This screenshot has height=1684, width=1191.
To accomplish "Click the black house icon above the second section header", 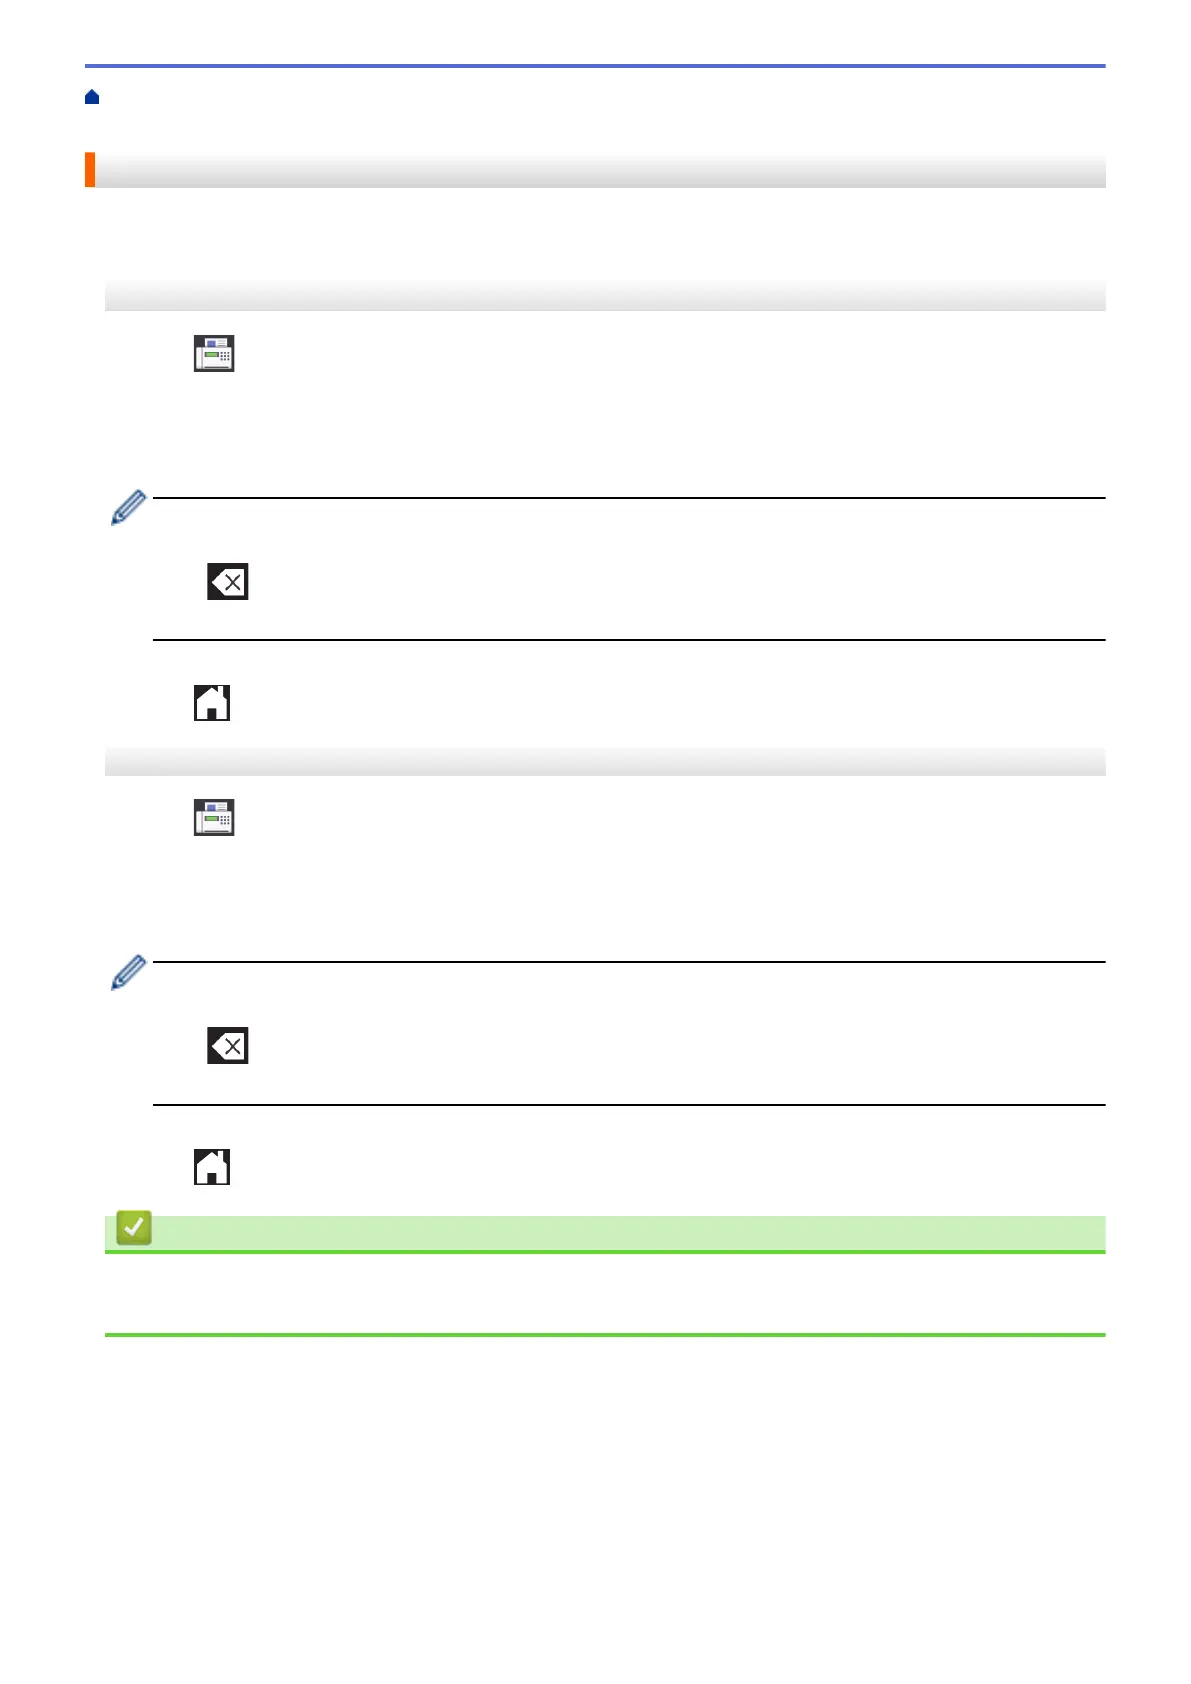I will pos(212,703).
